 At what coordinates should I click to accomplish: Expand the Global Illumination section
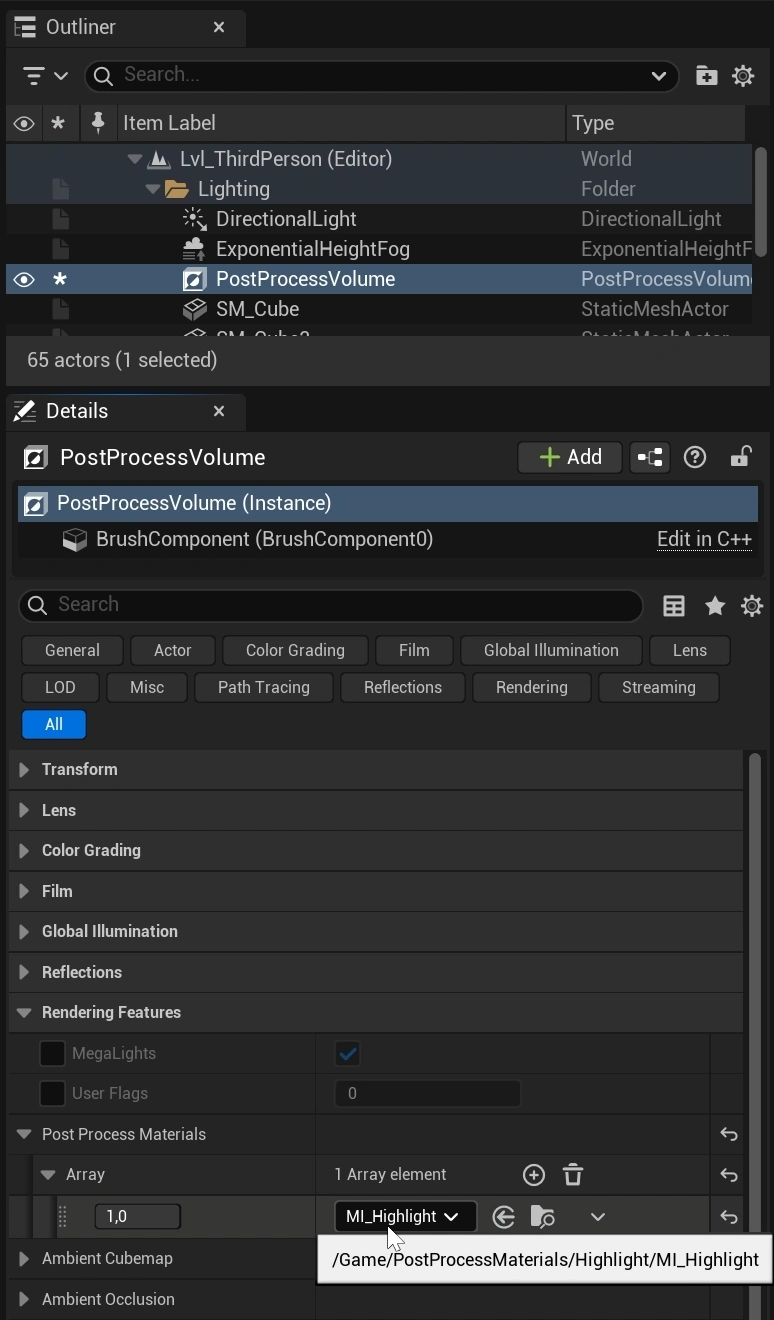[x=24, y=931]
